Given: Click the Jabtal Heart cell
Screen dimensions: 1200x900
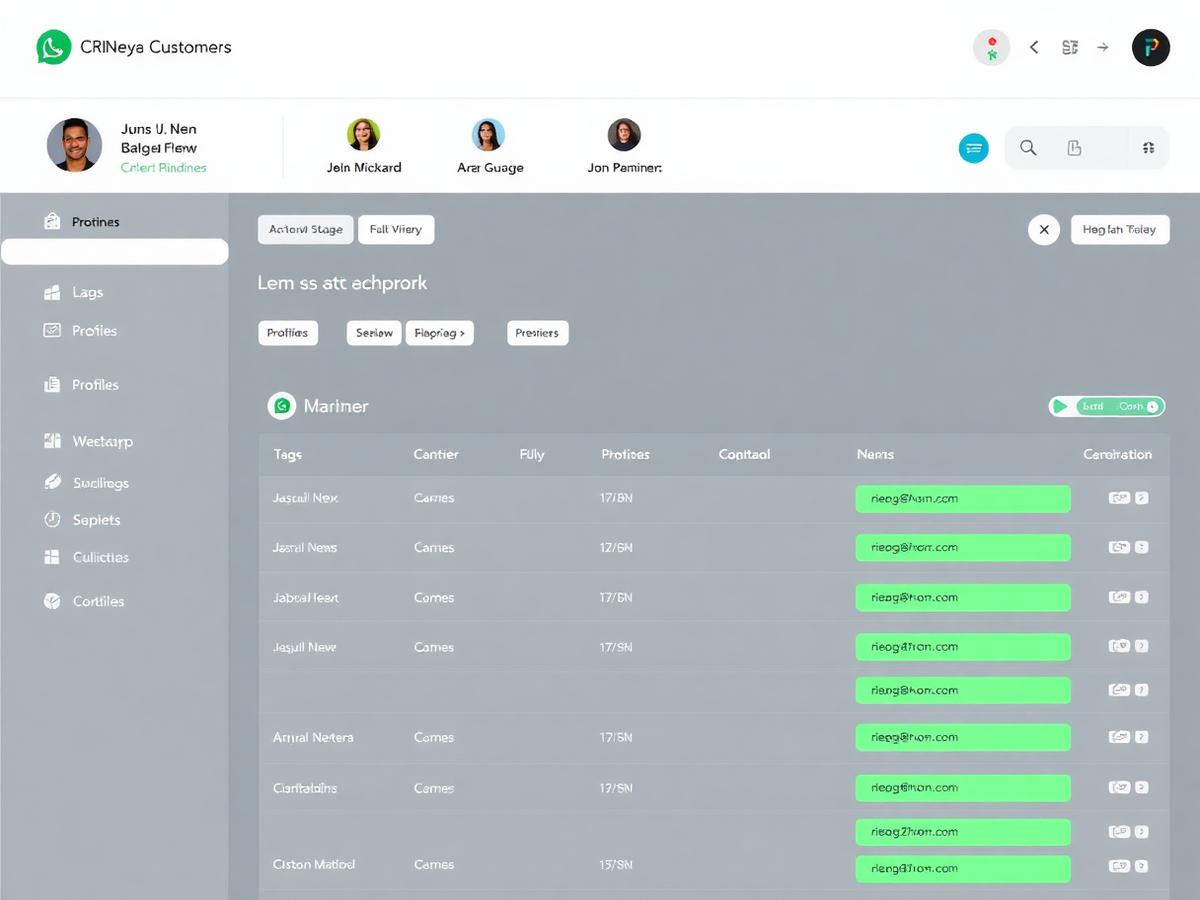Looking at the screenshot, I should [x=306, y=597].
